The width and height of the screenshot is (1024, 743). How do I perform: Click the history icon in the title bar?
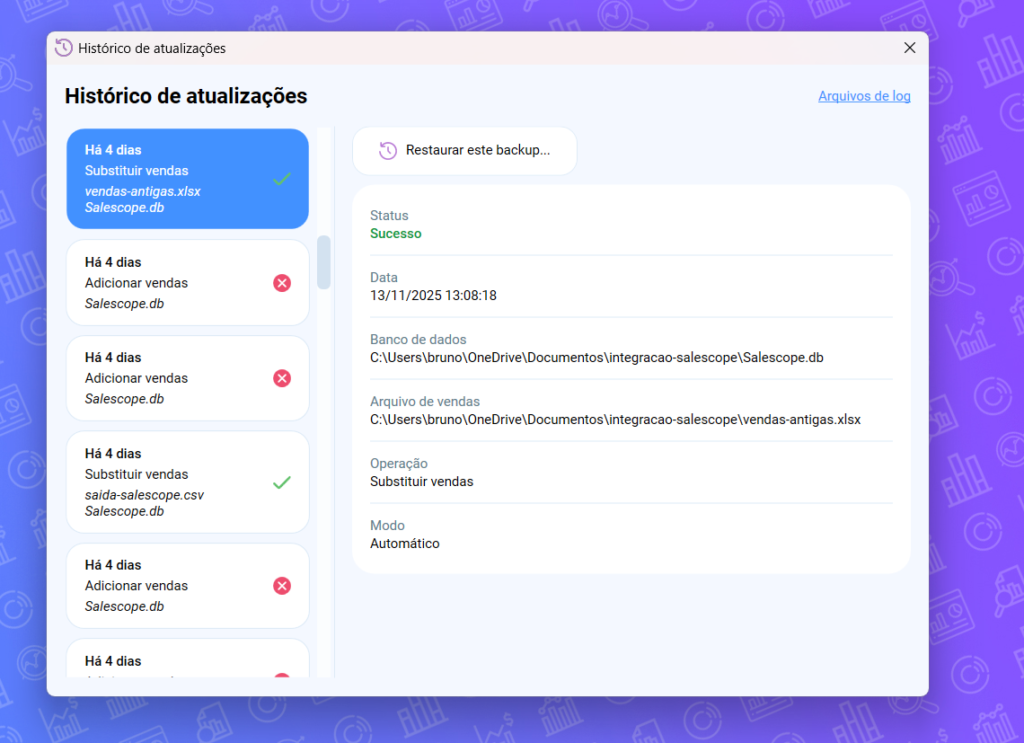pos(64,48)
